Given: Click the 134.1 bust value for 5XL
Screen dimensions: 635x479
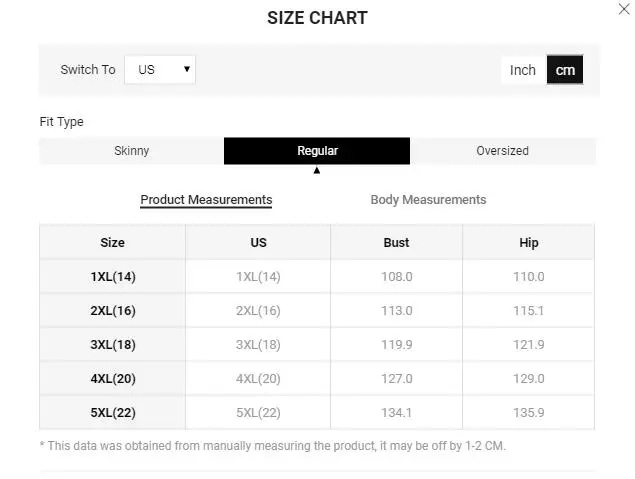Looking at the screenshot, I should (396, 413).
